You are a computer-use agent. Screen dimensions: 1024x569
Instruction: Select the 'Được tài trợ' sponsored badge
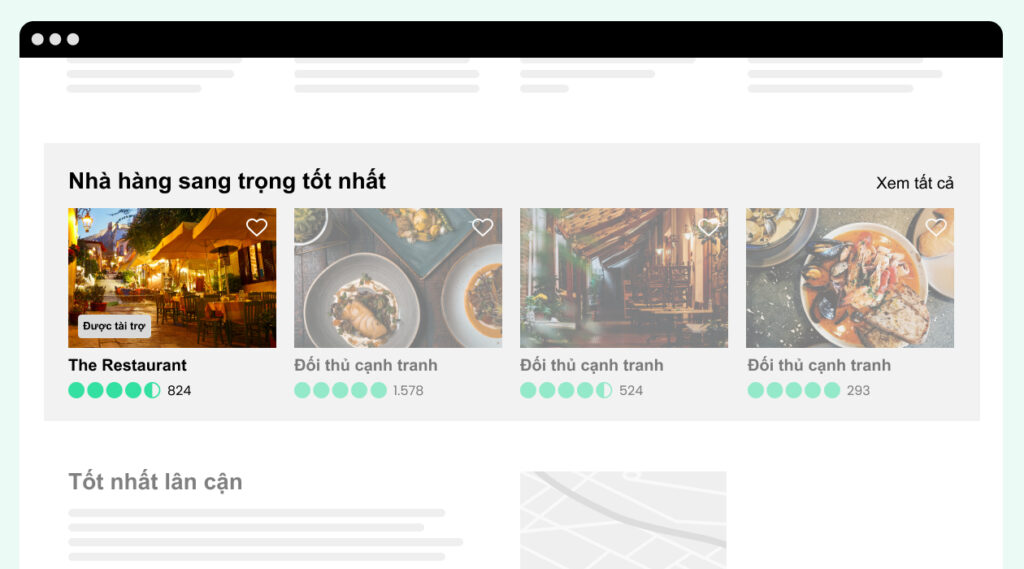[114, 326]
